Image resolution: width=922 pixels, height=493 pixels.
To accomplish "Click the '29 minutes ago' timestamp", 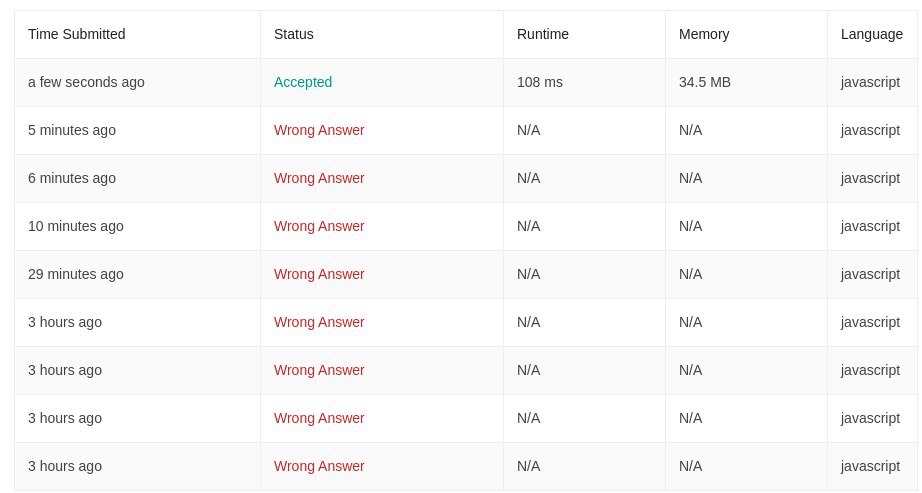I will point(76,274).
